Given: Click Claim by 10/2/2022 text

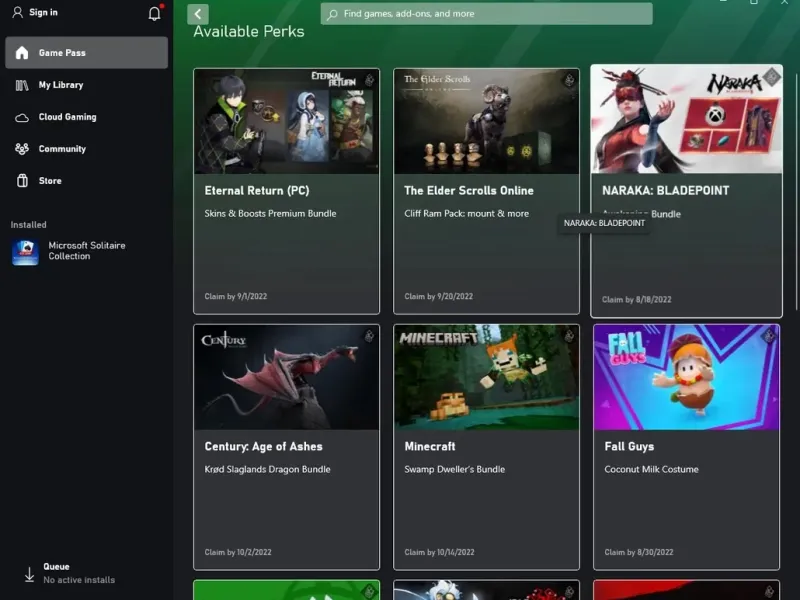Looking at the screenshot, I should pyautogui.click(x=238, y=552).
